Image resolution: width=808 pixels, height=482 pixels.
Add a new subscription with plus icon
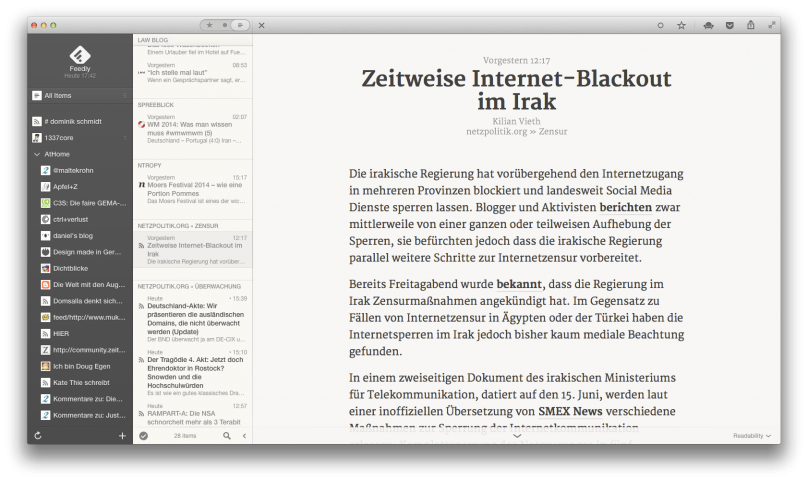(122, 436)
